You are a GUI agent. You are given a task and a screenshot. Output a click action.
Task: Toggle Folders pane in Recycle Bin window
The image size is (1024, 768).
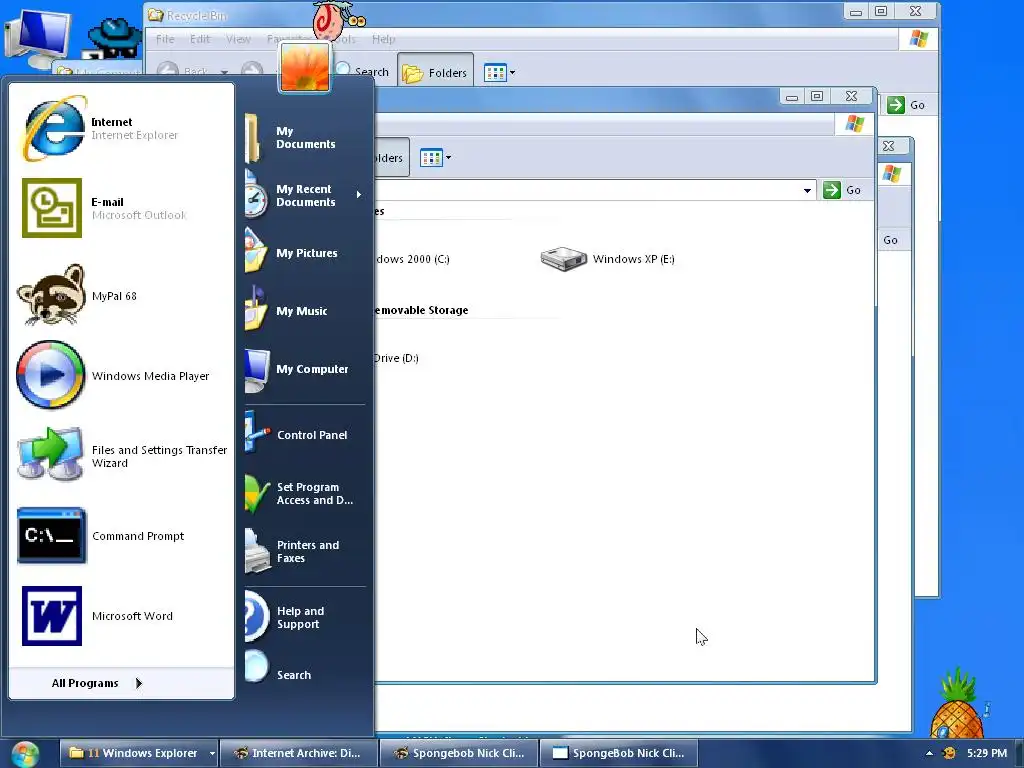435,72
